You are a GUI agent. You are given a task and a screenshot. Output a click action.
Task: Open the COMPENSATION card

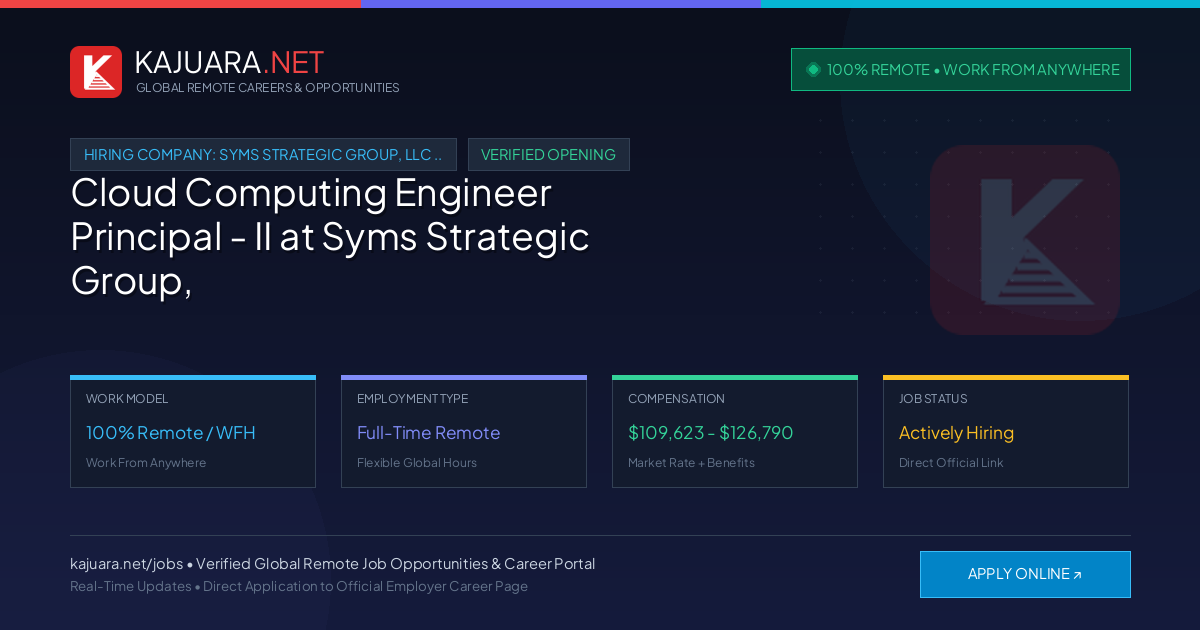pyautogui.click(x=735, y=432)
